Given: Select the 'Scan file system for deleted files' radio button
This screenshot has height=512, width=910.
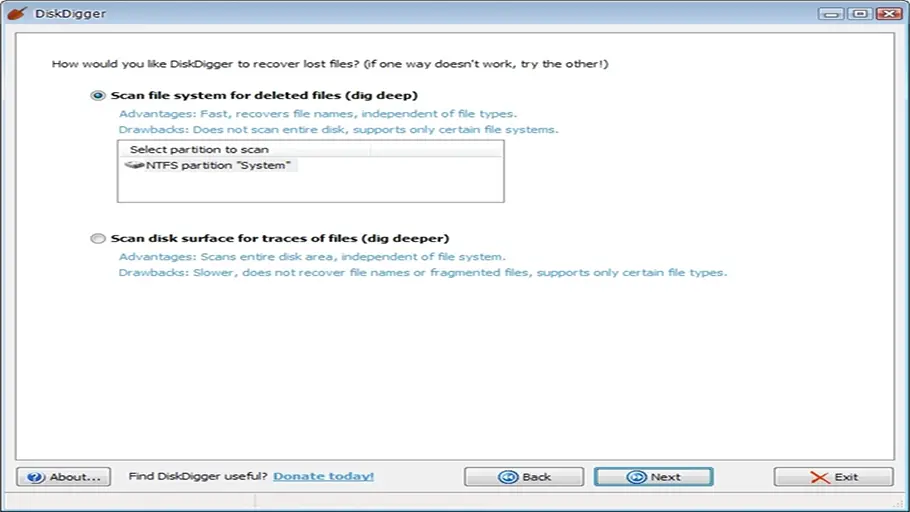Looking at the screenshot, I should point(97,96).
